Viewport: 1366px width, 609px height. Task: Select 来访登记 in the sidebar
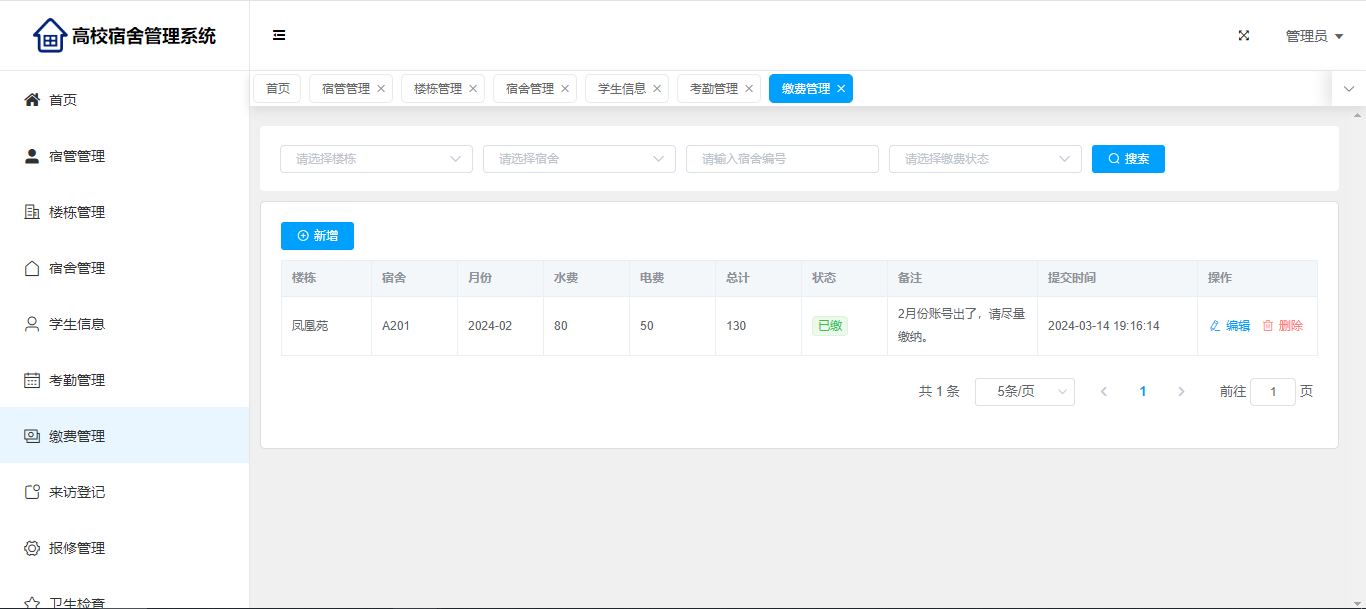click(x=77, y=492)
